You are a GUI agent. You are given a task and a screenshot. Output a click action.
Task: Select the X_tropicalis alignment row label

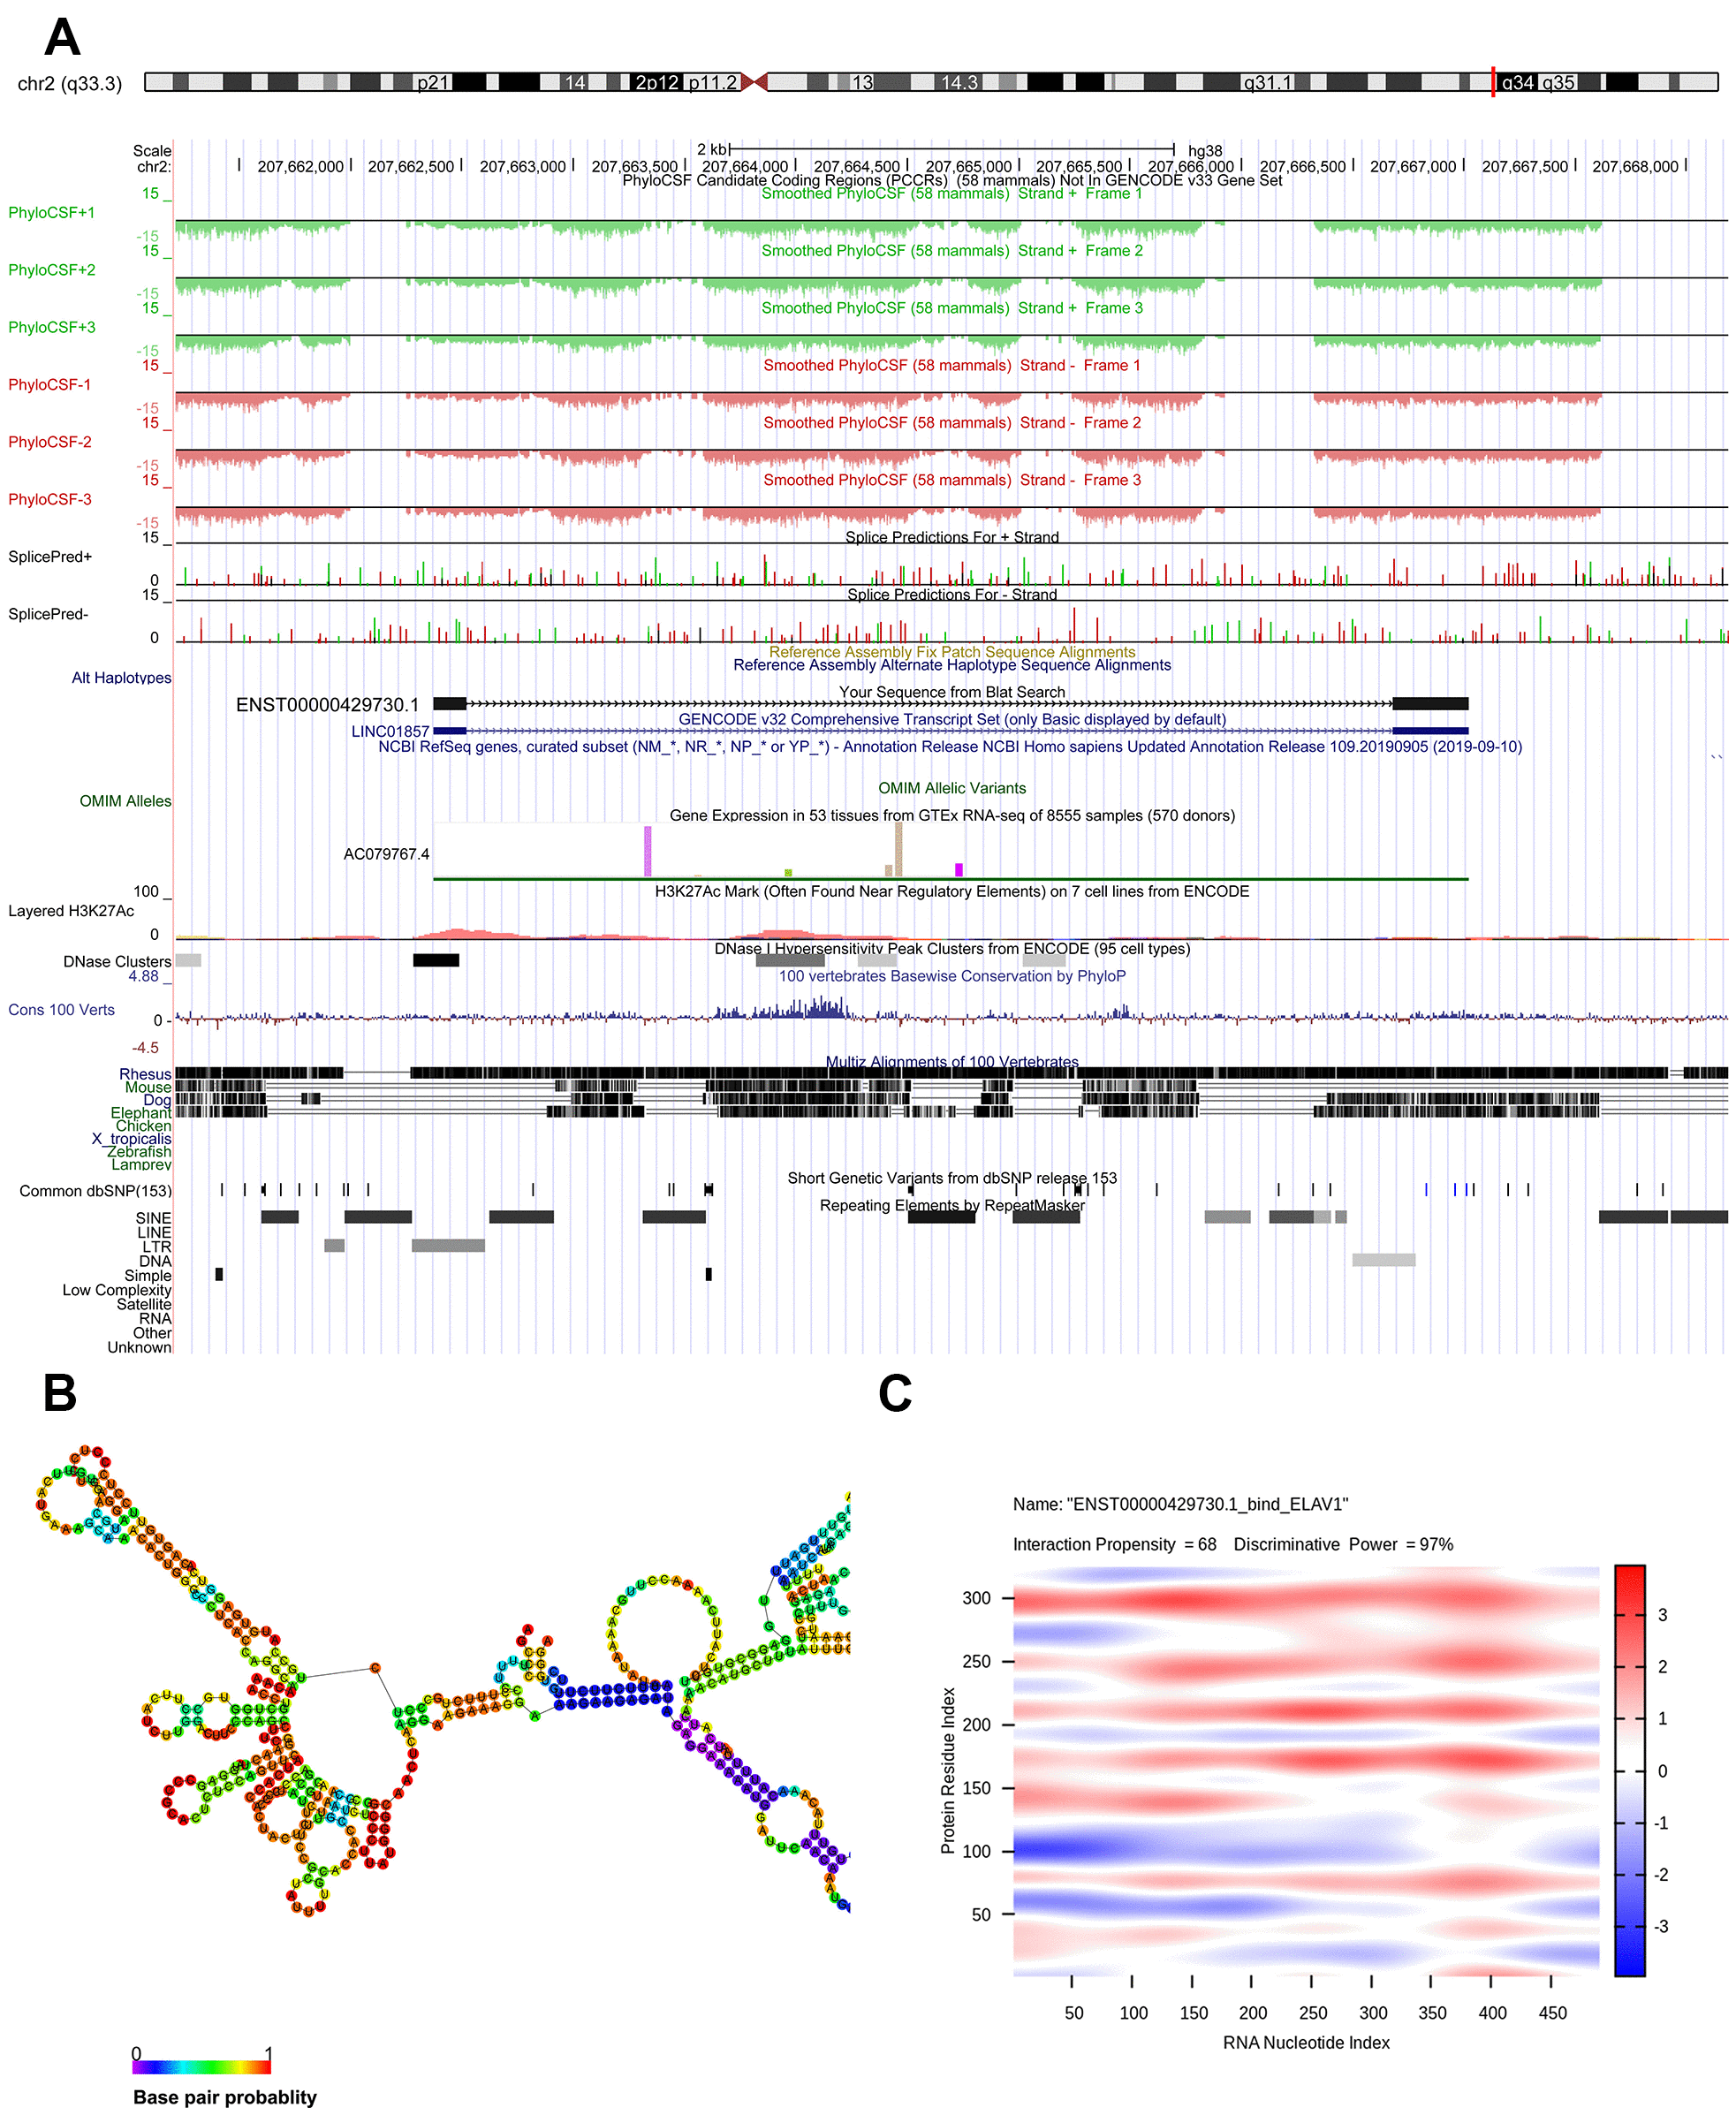click(x=131, y=1139)
